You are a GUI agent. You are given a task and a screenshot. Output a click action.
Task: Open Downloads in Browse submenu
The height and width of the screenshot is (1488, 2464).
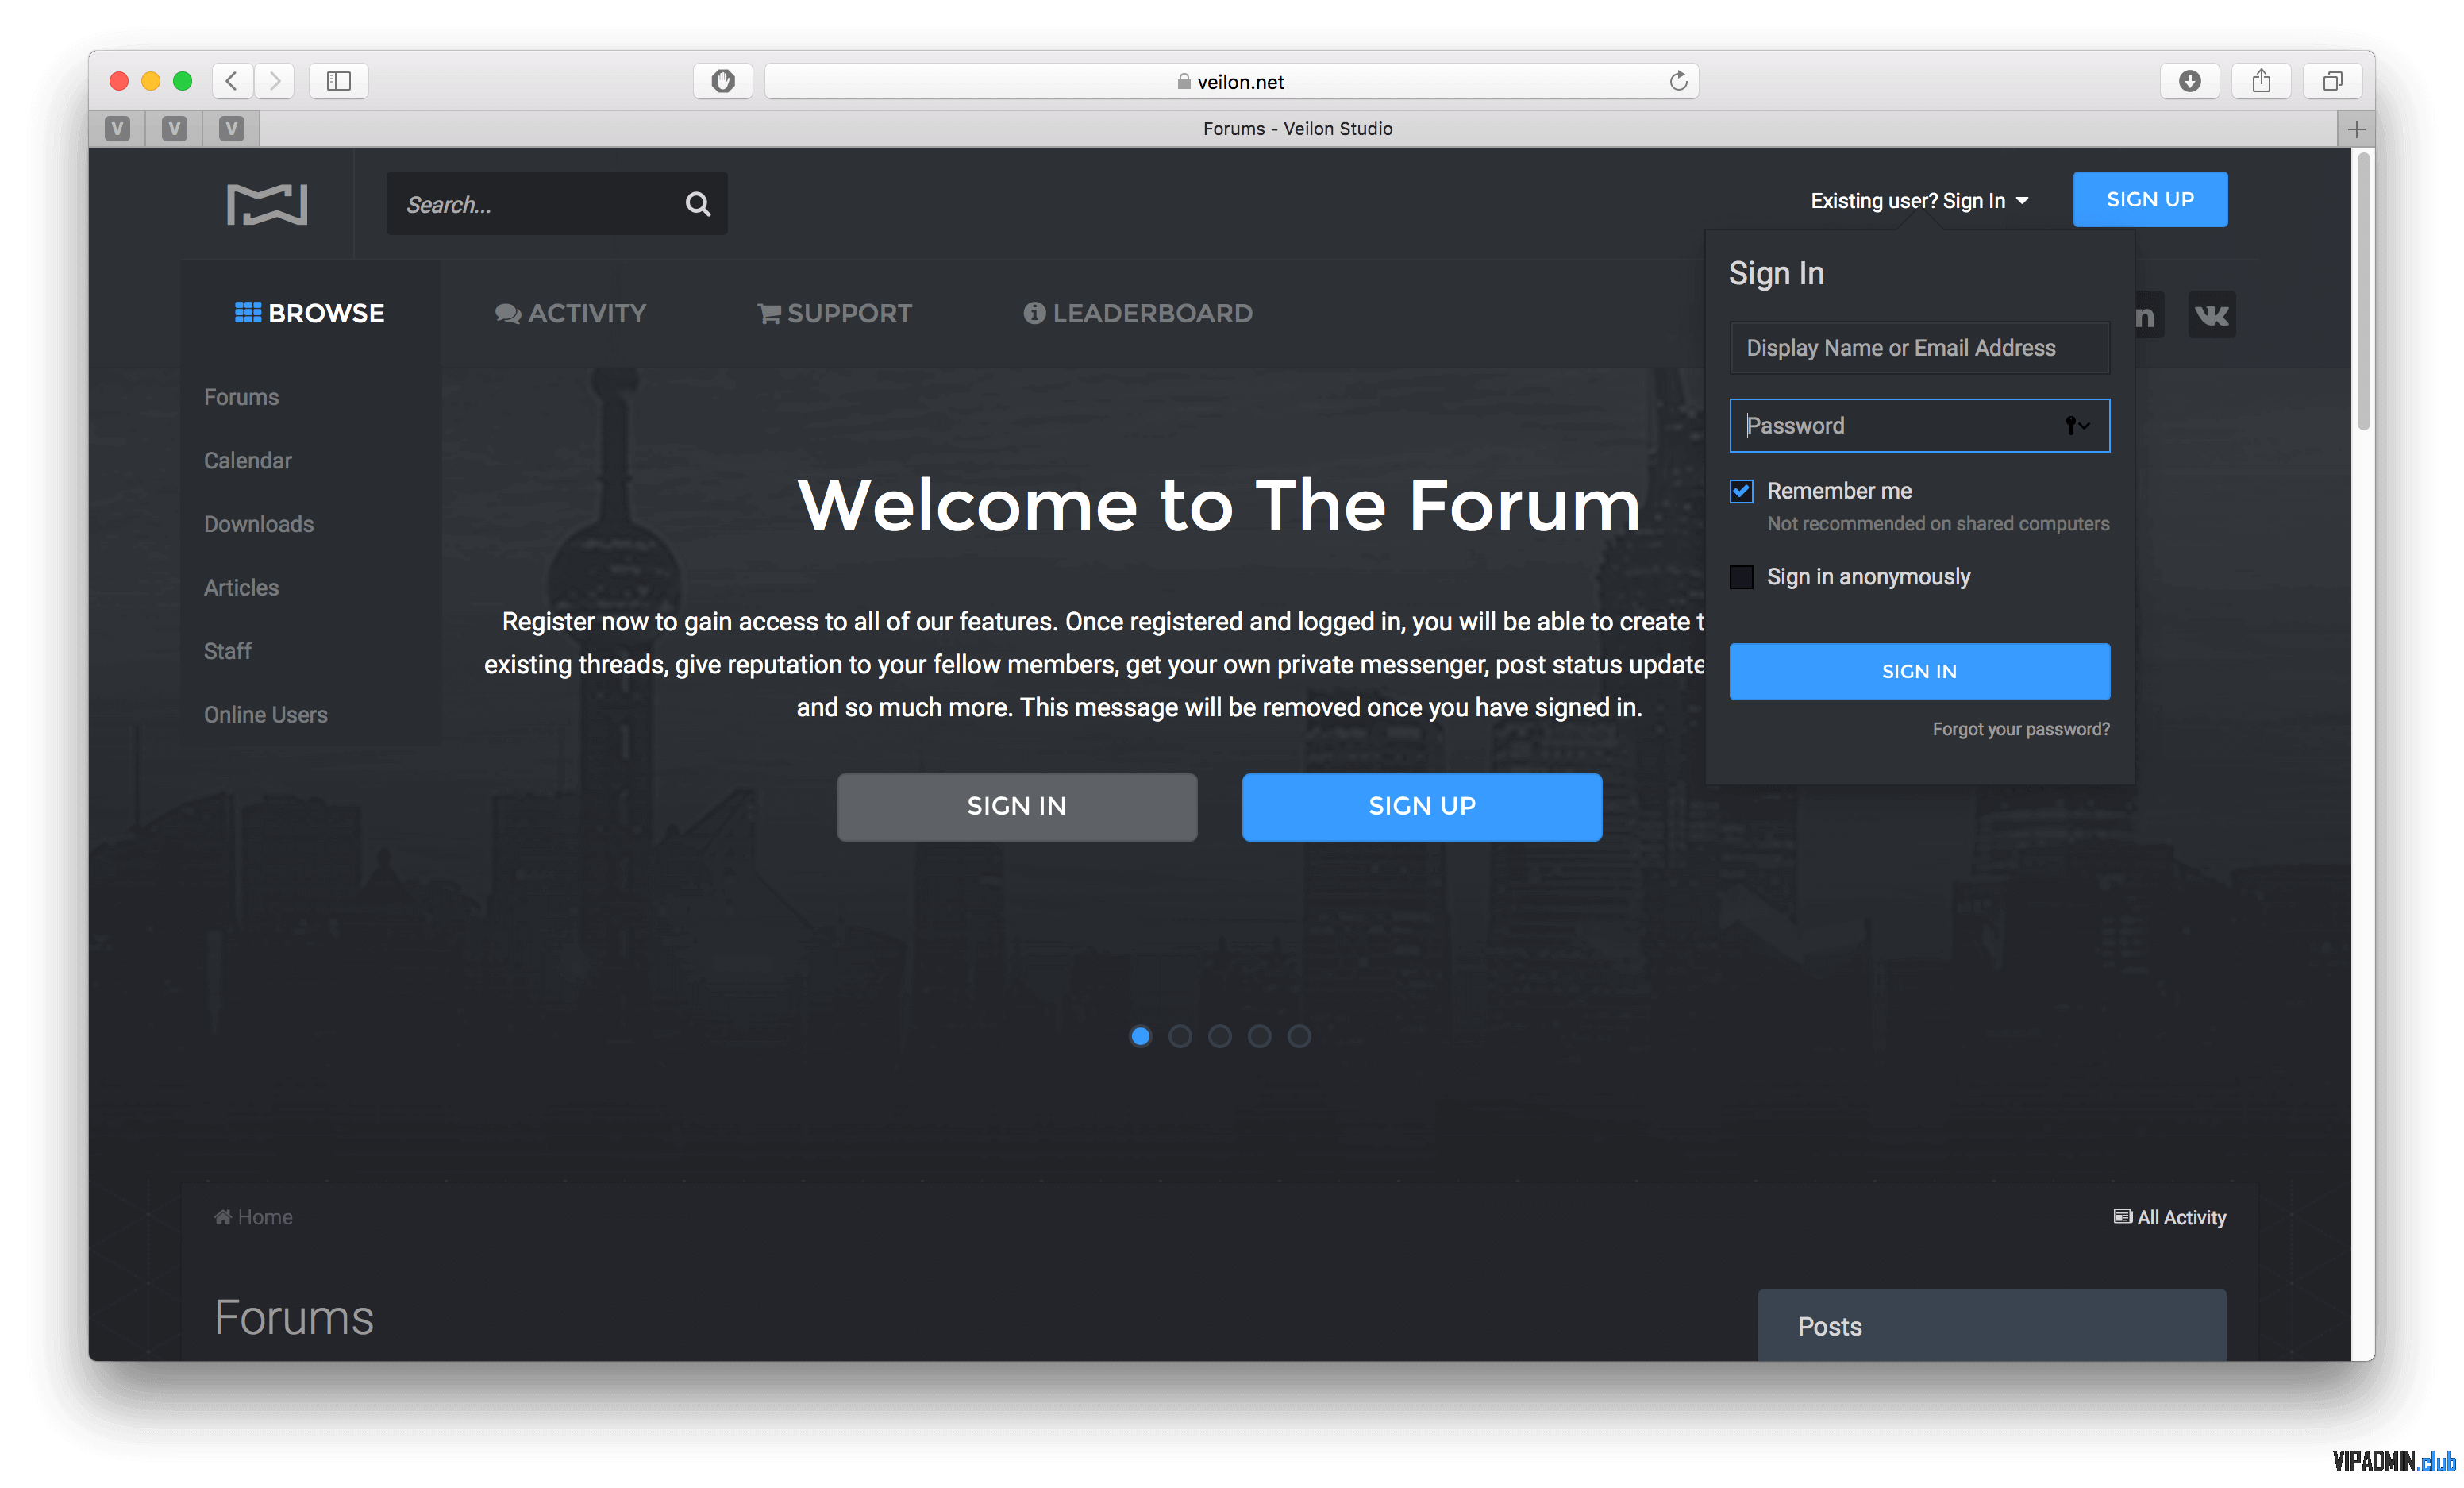[x=259, y=524]
